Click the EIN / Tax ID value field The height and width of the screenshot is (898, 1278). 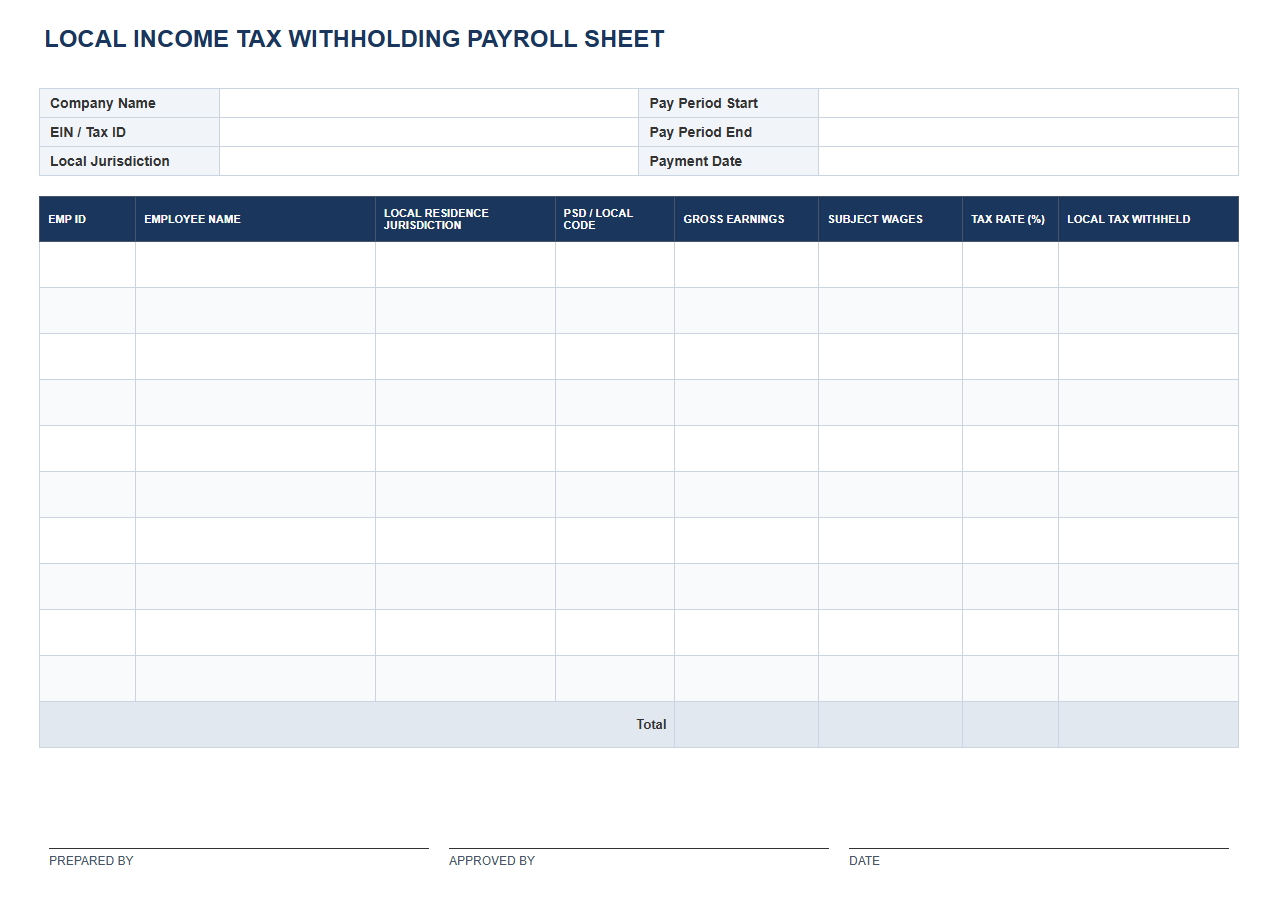pos(429,132)
